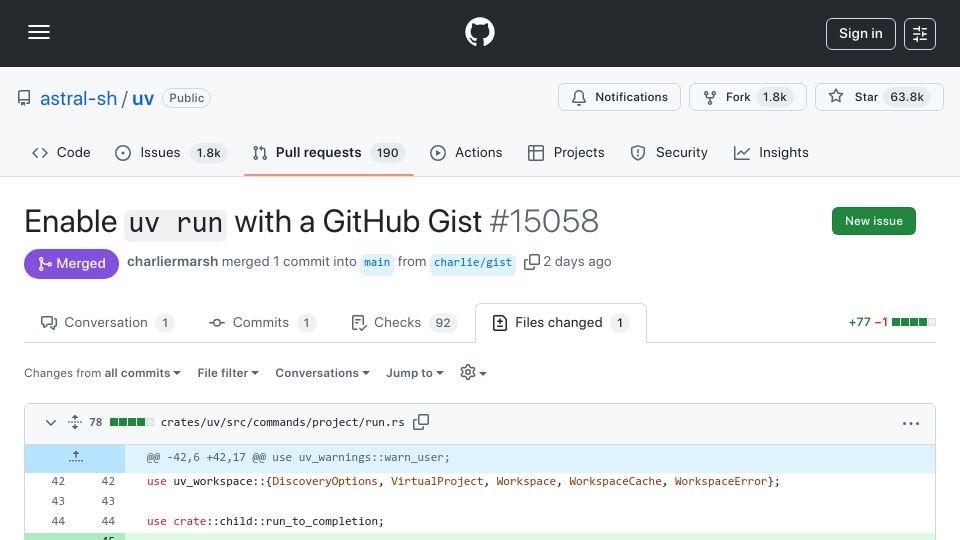Open the Insights tab
The height and width of the screenshot is (540, 960).
(771, 152)
